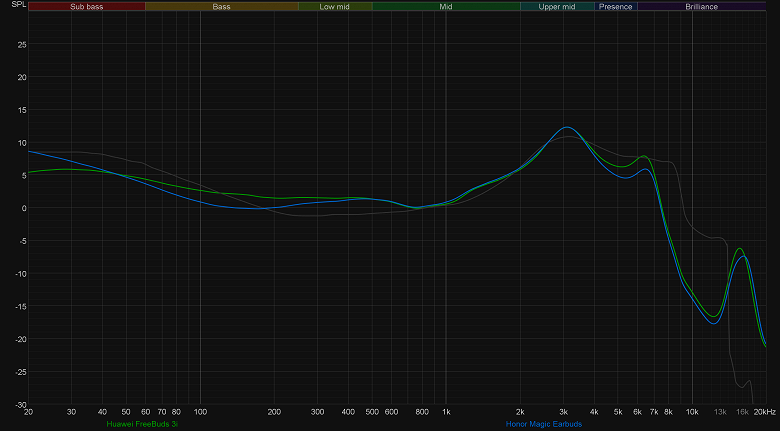This screenshot has width=780, height=431.
Task: Click the -15 dB axis value
Action: (x=21, y=307)
